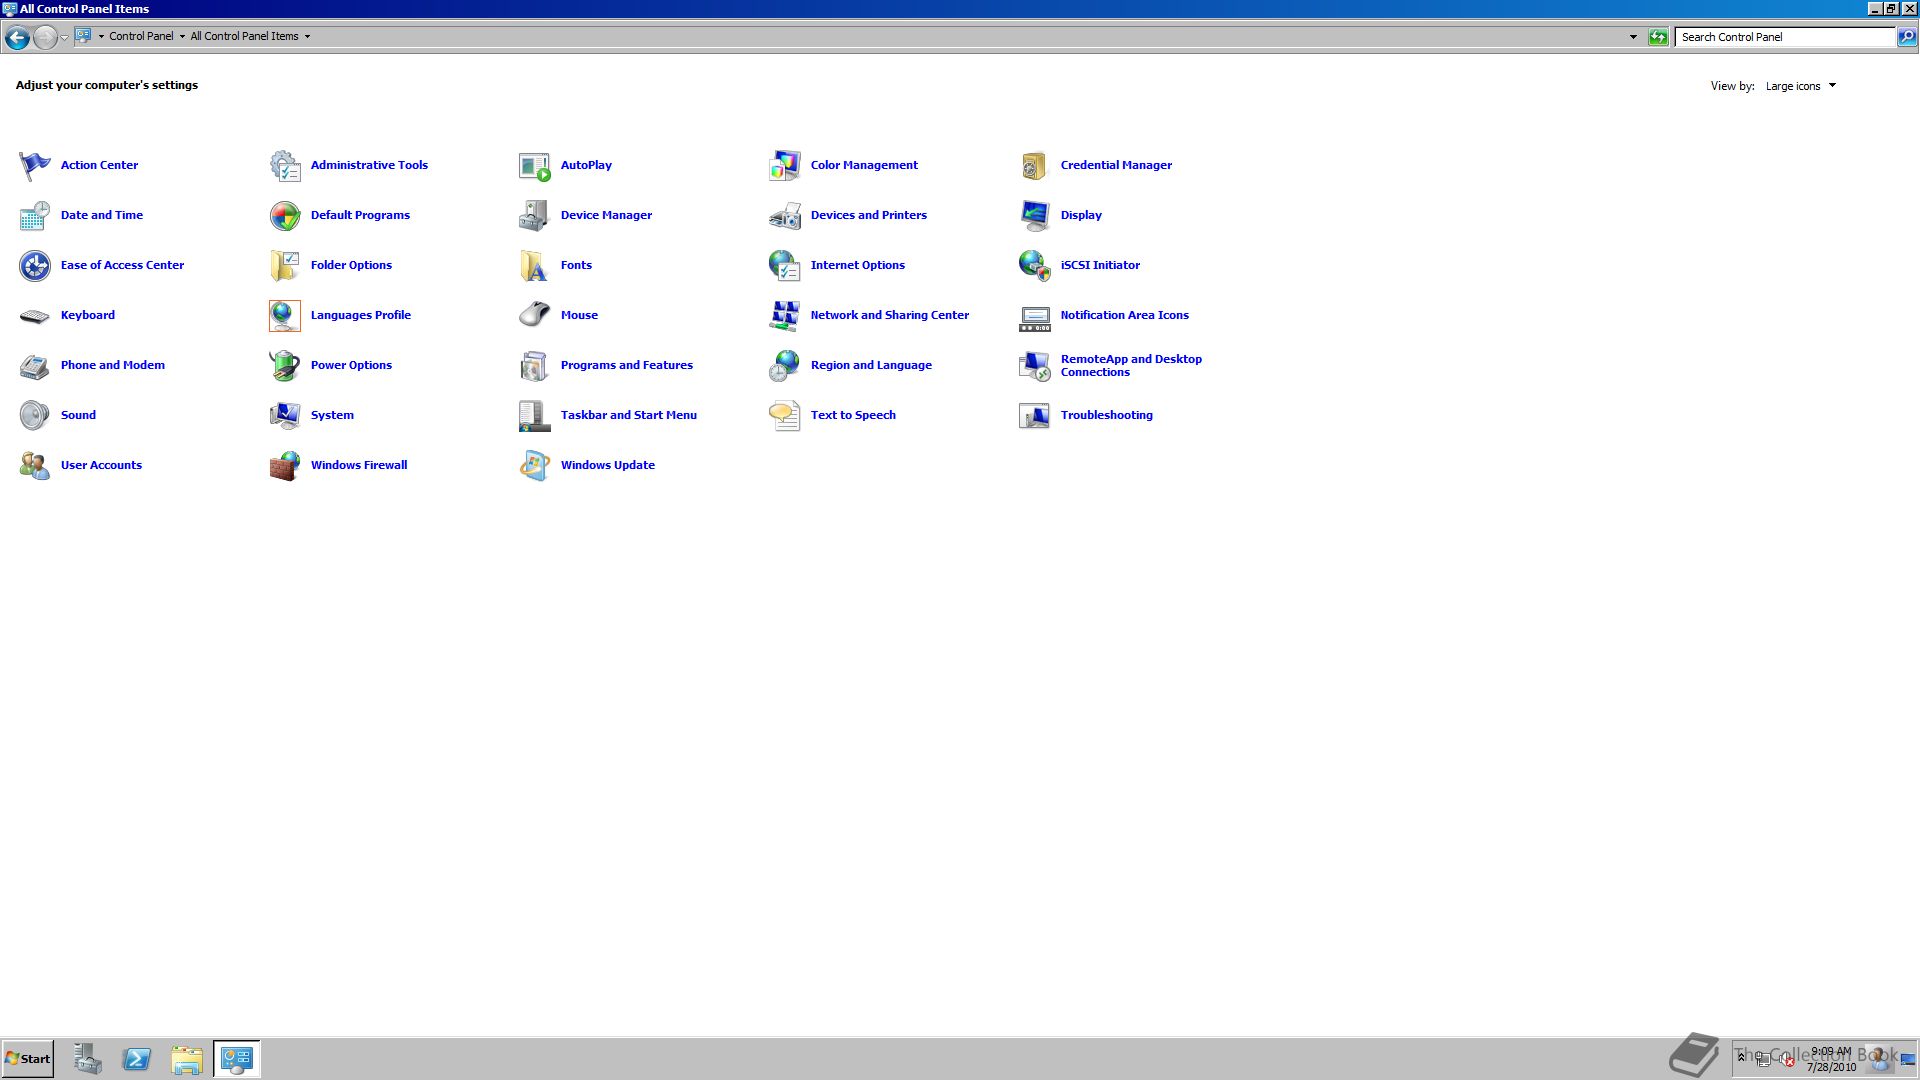Screen dimensions: 1920x1080
Task: Select All Control Panel Items breadcrumb
Action: tap(244, 37)
